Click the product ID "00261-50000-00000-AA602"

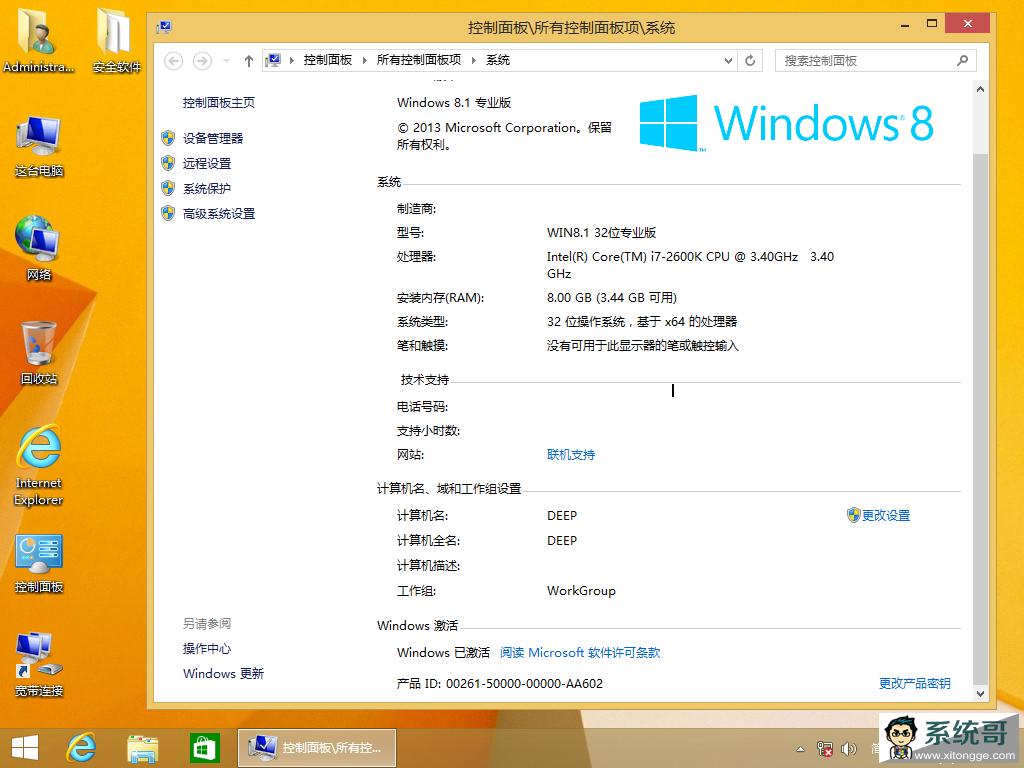[x=524, y=683]
